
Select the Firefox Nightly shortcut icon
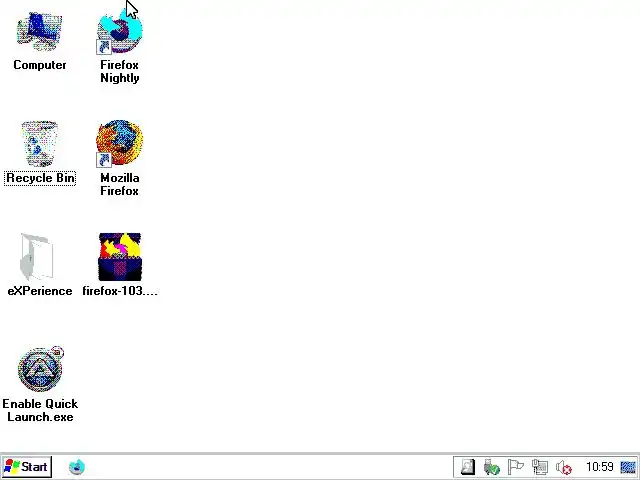120,32
